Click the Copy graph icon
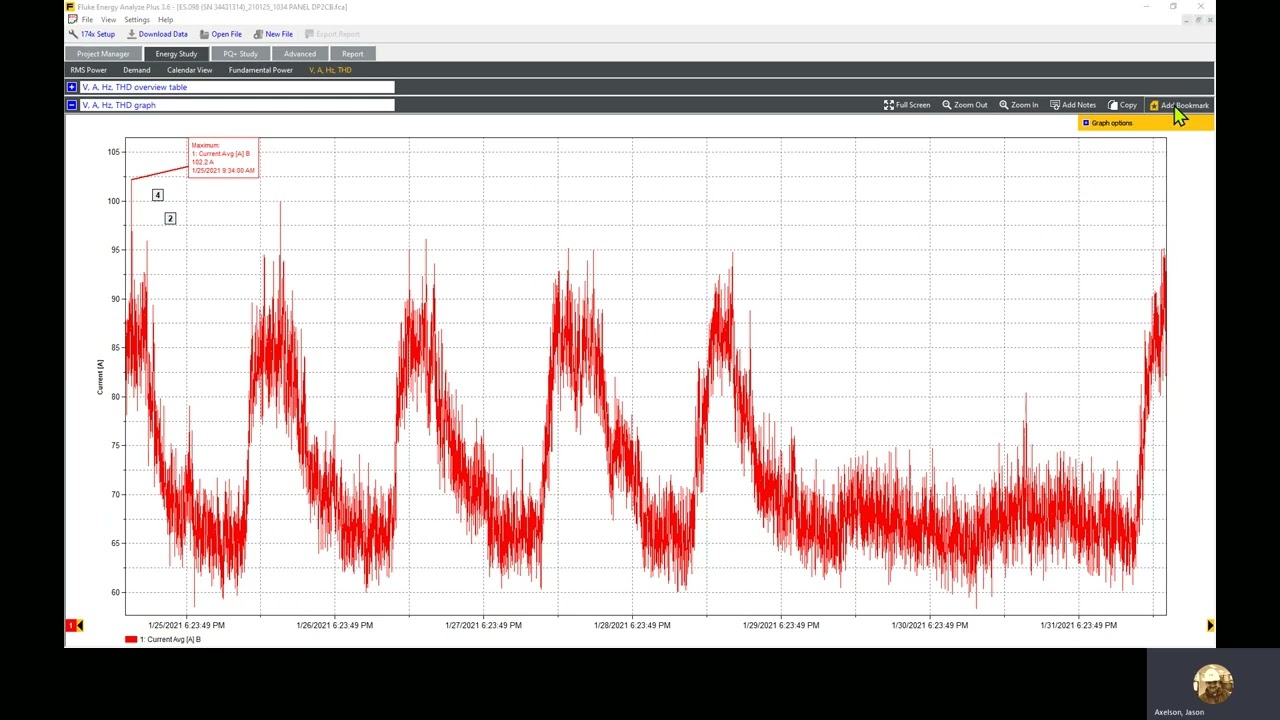 click(x=1113, y=105)
